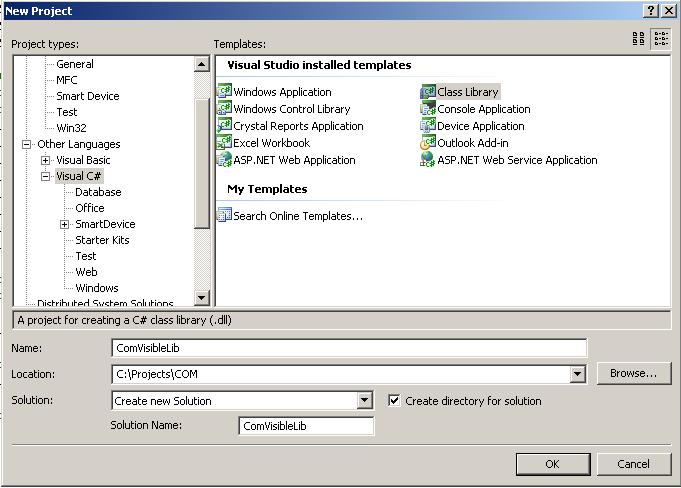This screenshot has width=681, height=488.
Task: Click the Windows Application template label
Action: click(x=282, y=92)
